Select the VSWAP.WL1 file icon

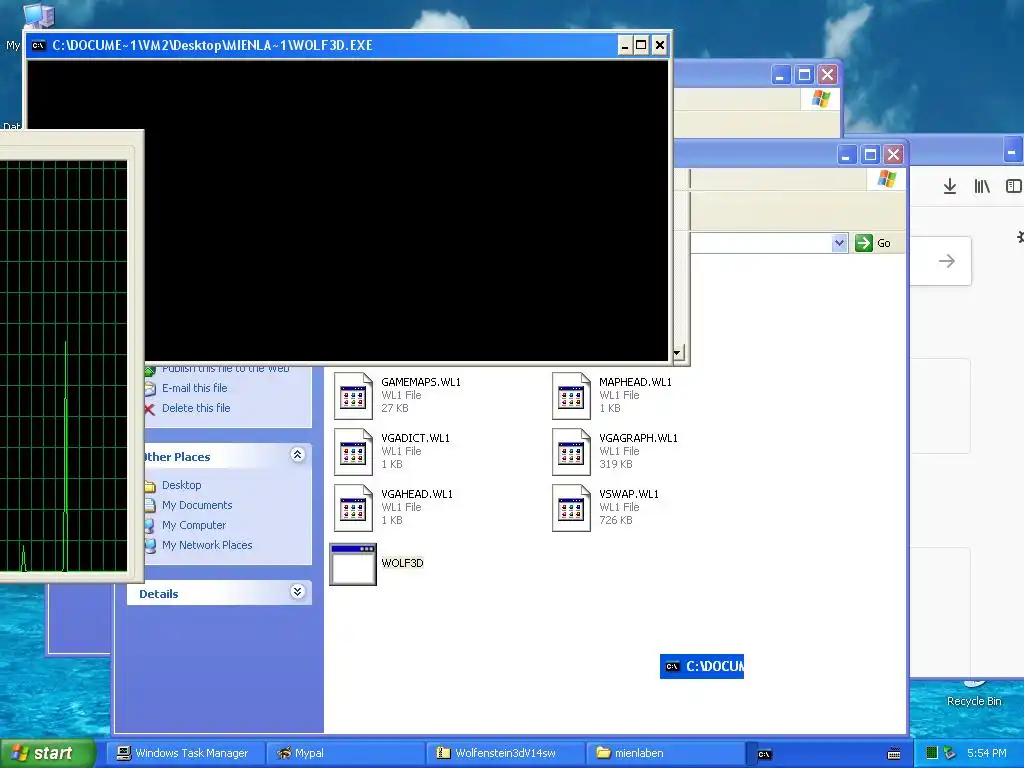(571, 508)
